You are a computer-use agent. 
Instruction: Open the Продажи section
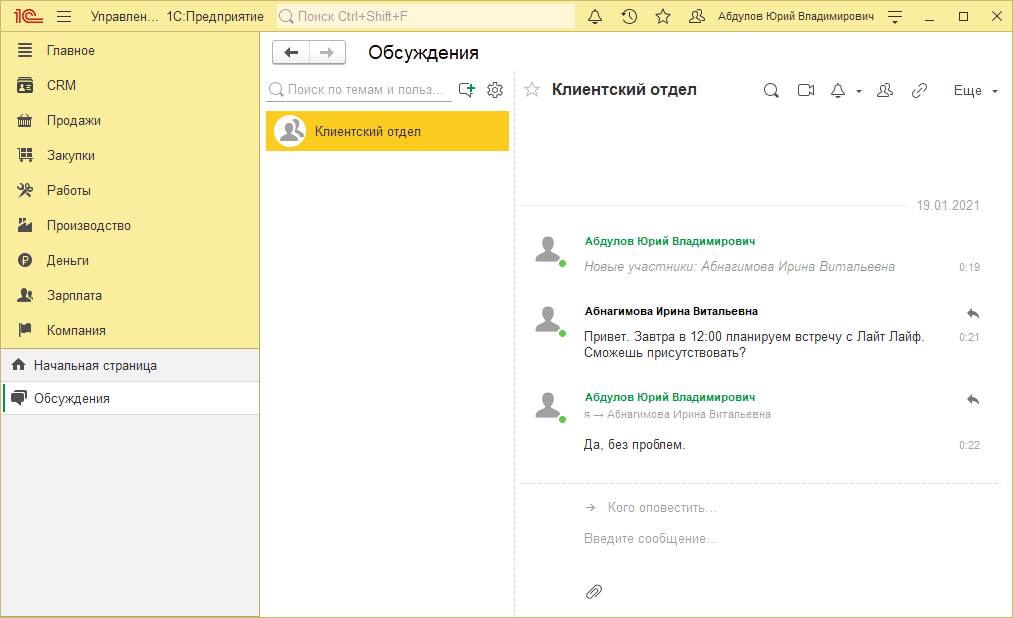73,120
